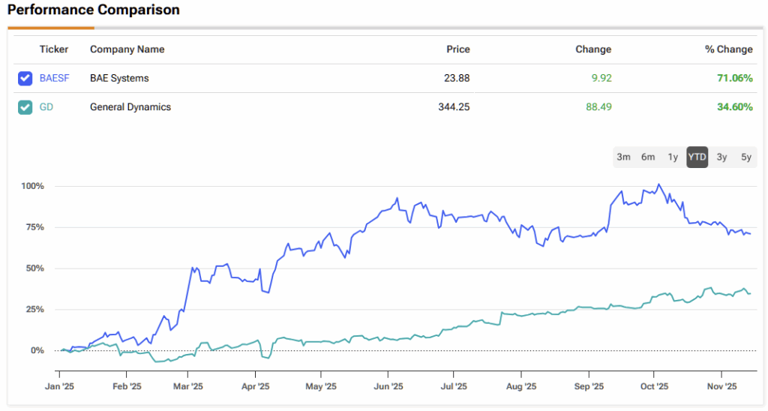Select the YTD time range
This screenshot has height=411, width=768.
(697, 157)
